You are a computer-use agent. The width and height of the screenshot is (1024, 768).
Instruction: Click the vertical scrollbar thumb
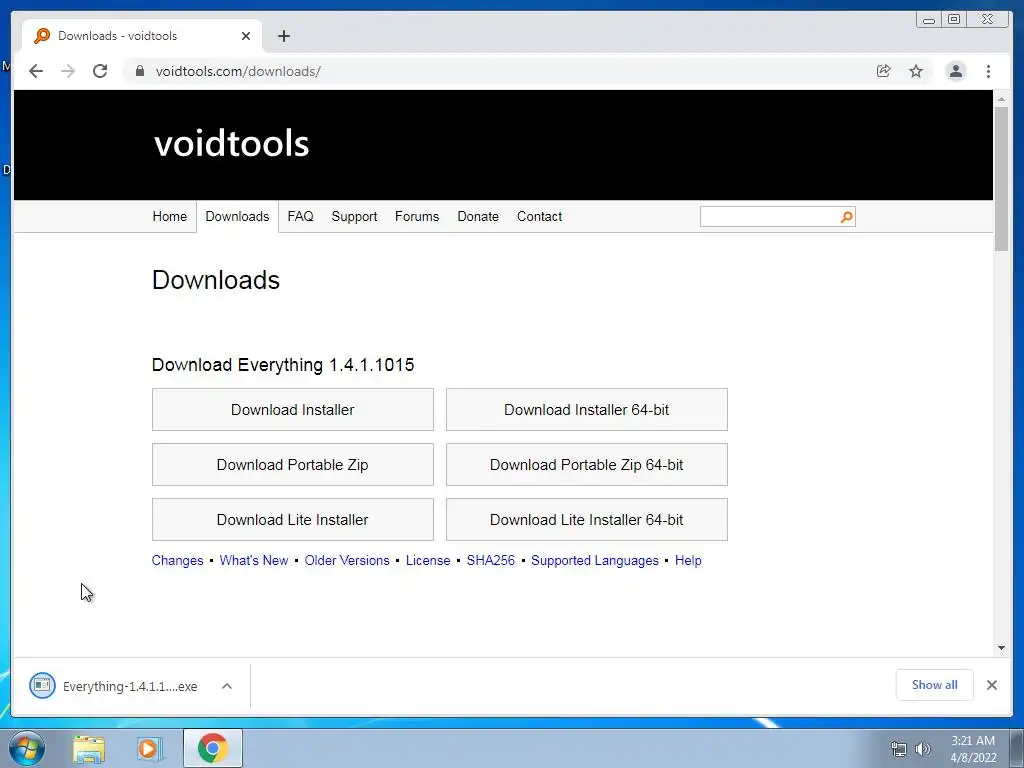[x=1001, y=178]
